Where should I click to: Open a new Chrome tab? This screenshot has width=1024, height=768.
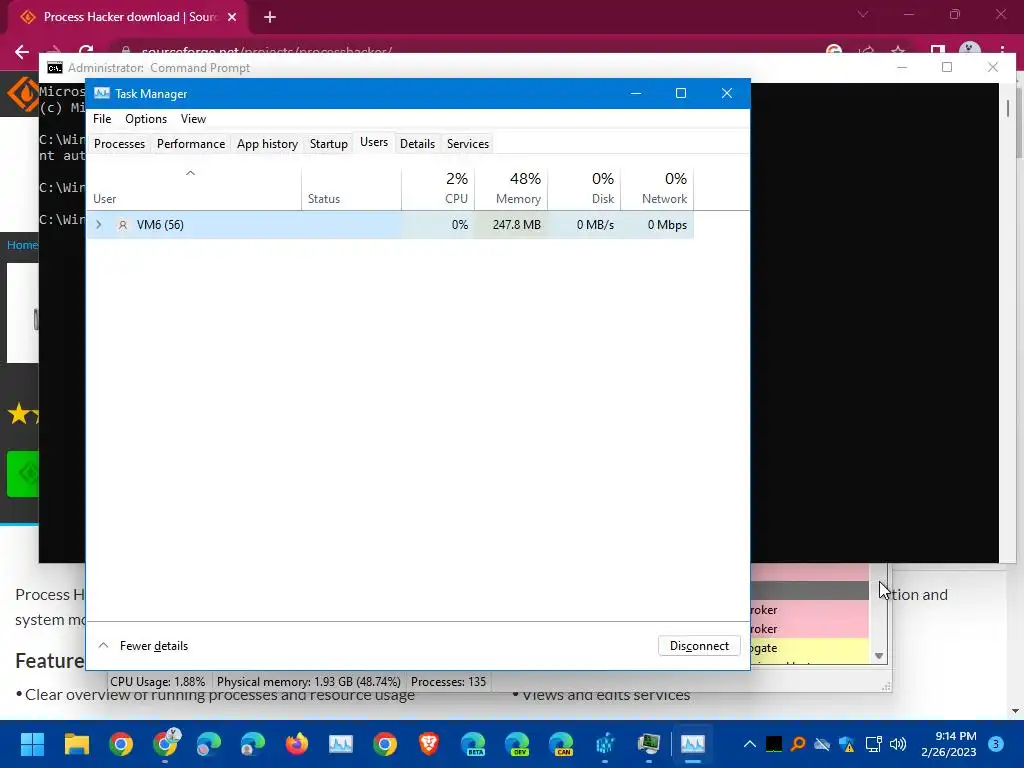pyautogui.click(x=270, y=18)
